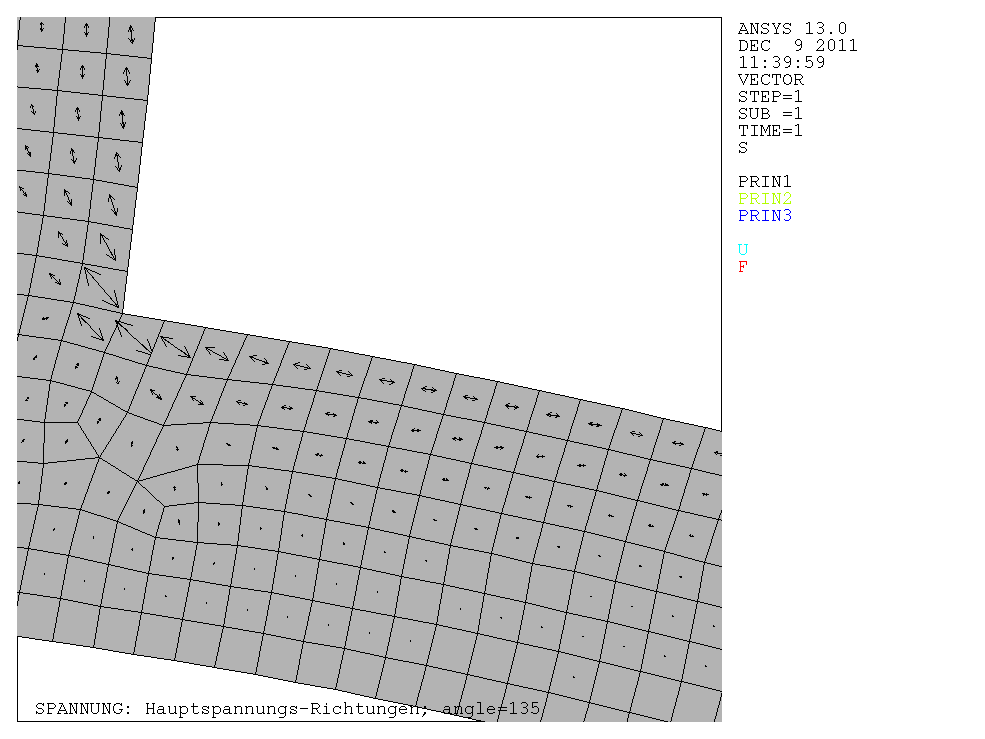
Task: Click the DEC 9 2011 date text
Action: (797, 46)
